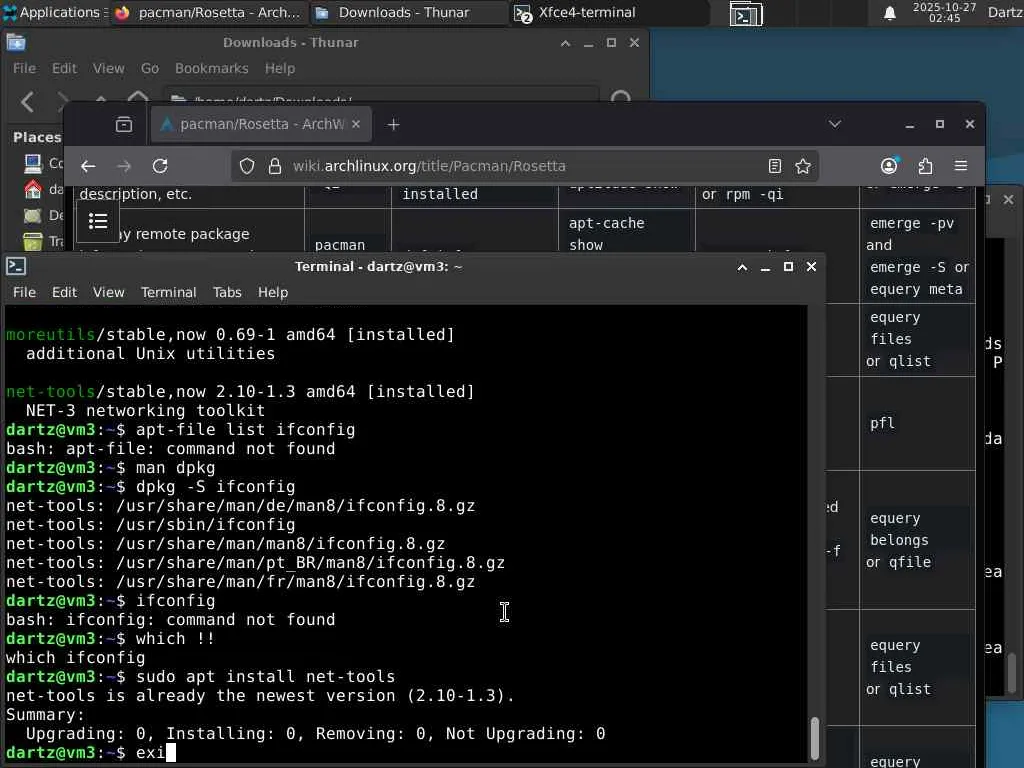Open terminal File menu
1024x768 pixels.
click(24, 292)
